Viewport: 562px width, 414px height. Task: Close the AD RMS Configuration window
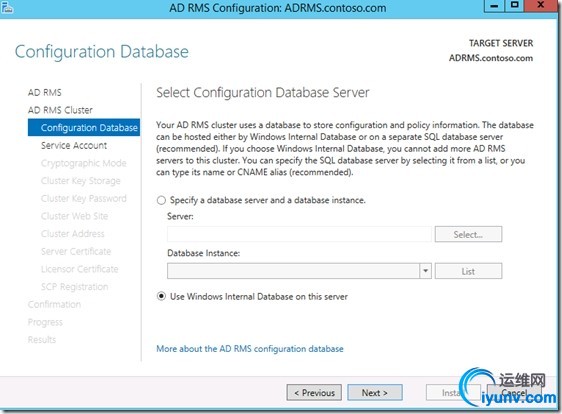tap(541, 6)
